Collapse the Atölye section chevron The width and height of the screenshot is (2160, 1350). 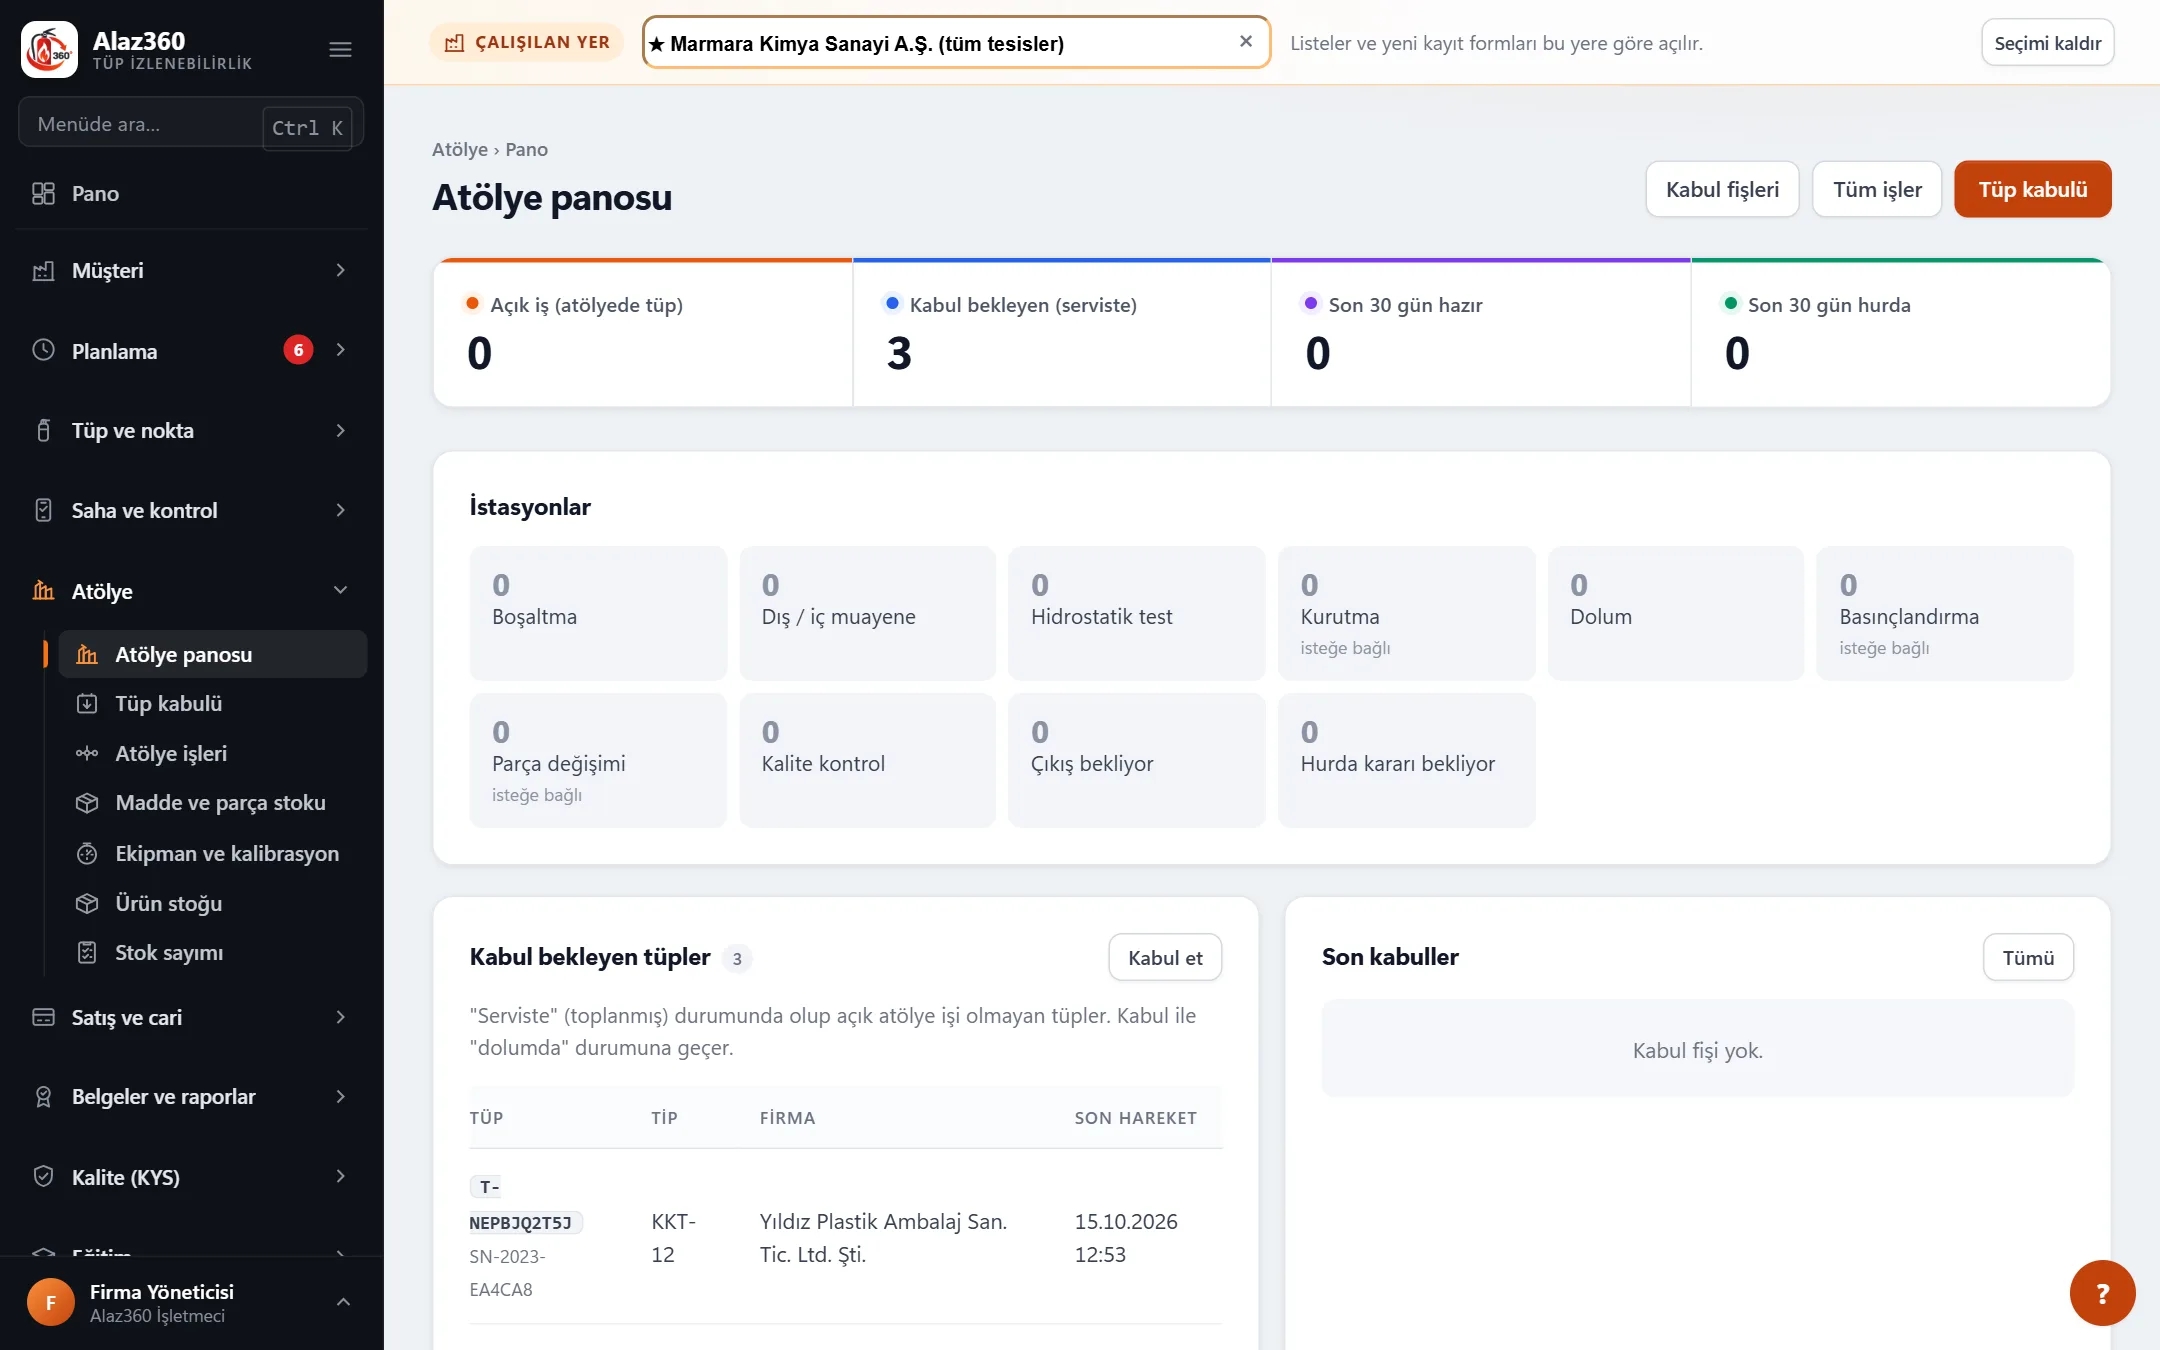click(341, 591)
